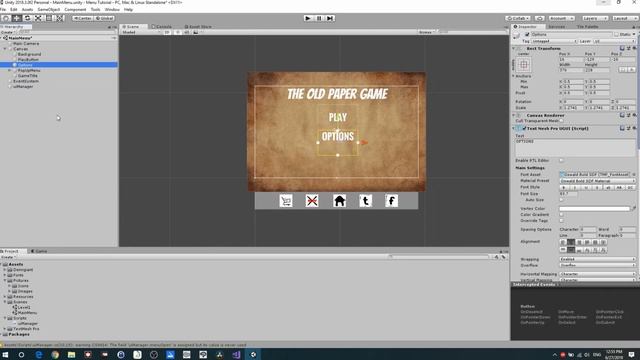Open the Tag dropdown
The image size is (640, 360).
coord(554,41)
